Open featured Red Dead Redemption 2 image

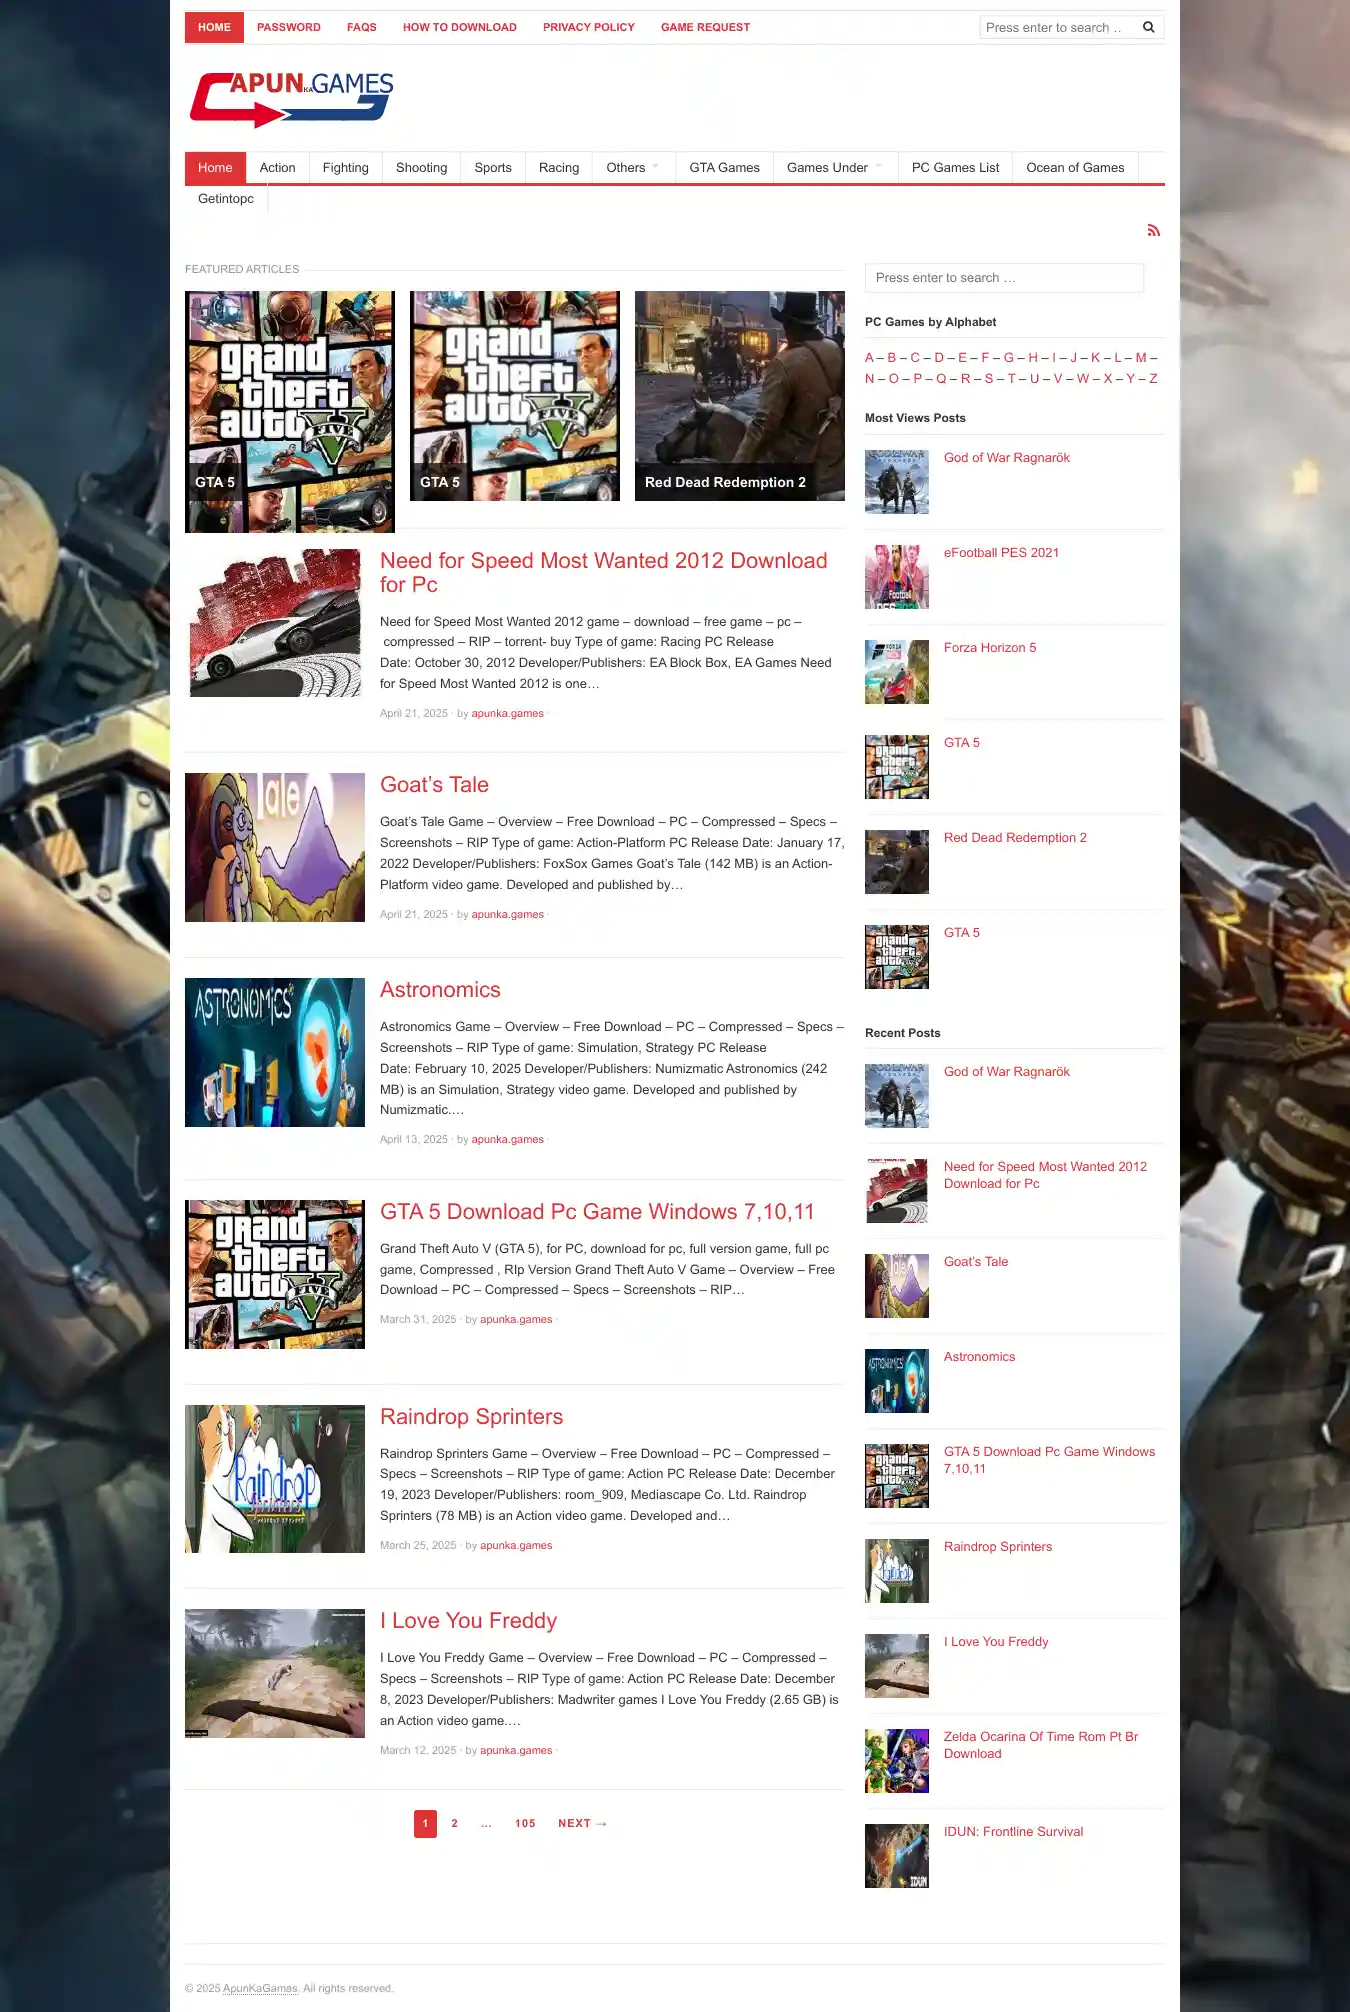739,396
